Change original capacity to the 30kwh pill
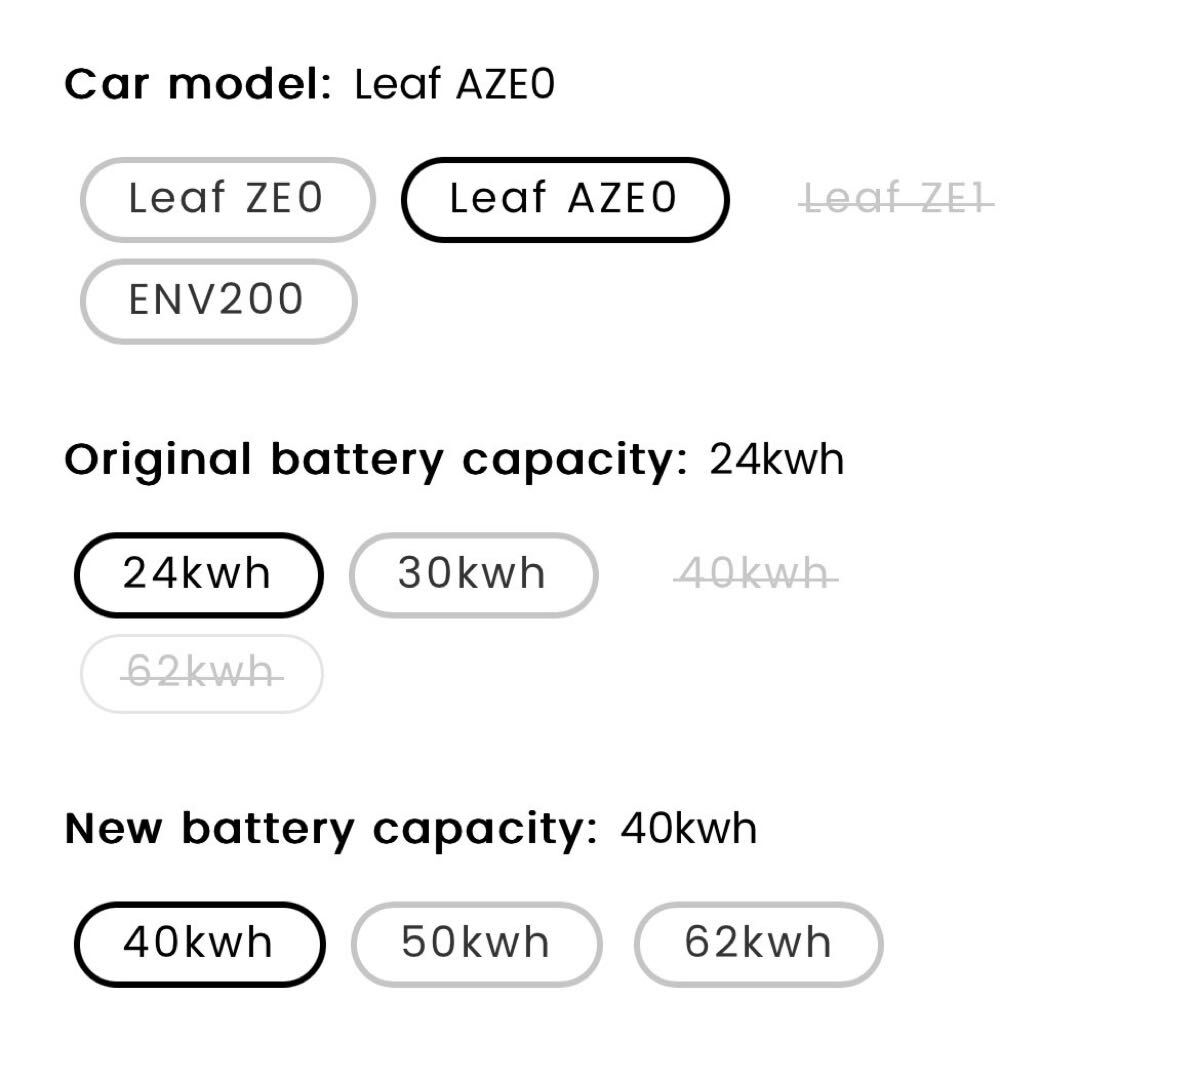 click(x=472, y=575)
